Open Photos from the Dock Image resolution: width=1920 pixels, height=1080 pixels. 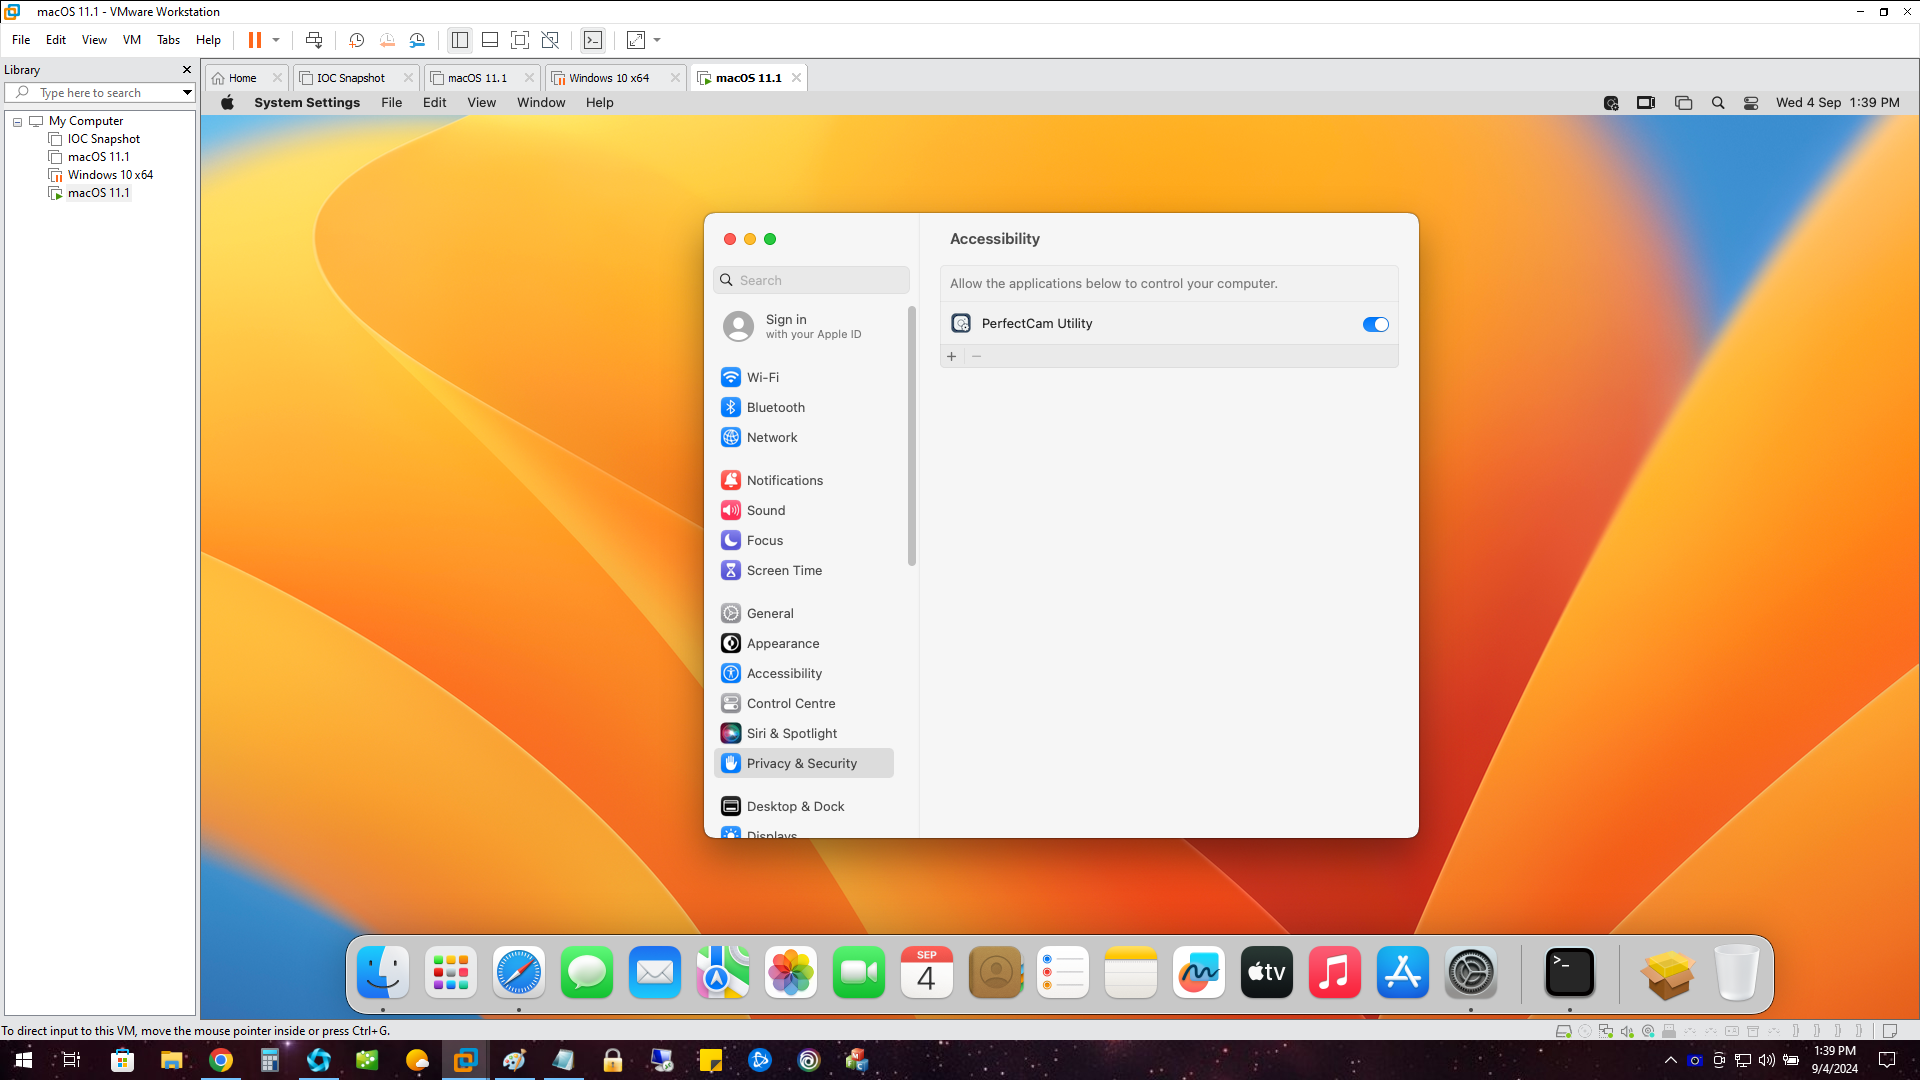pos(791,972)
